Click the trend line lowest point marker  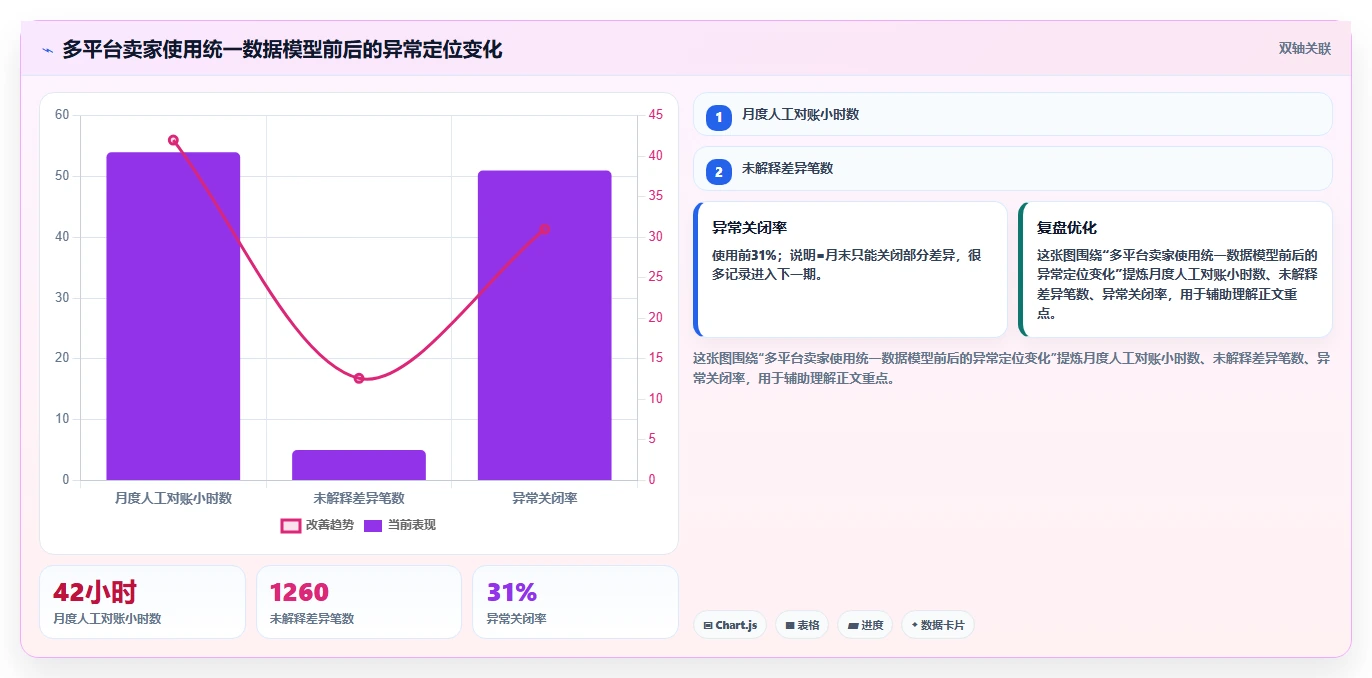click(x=359, y=378)
